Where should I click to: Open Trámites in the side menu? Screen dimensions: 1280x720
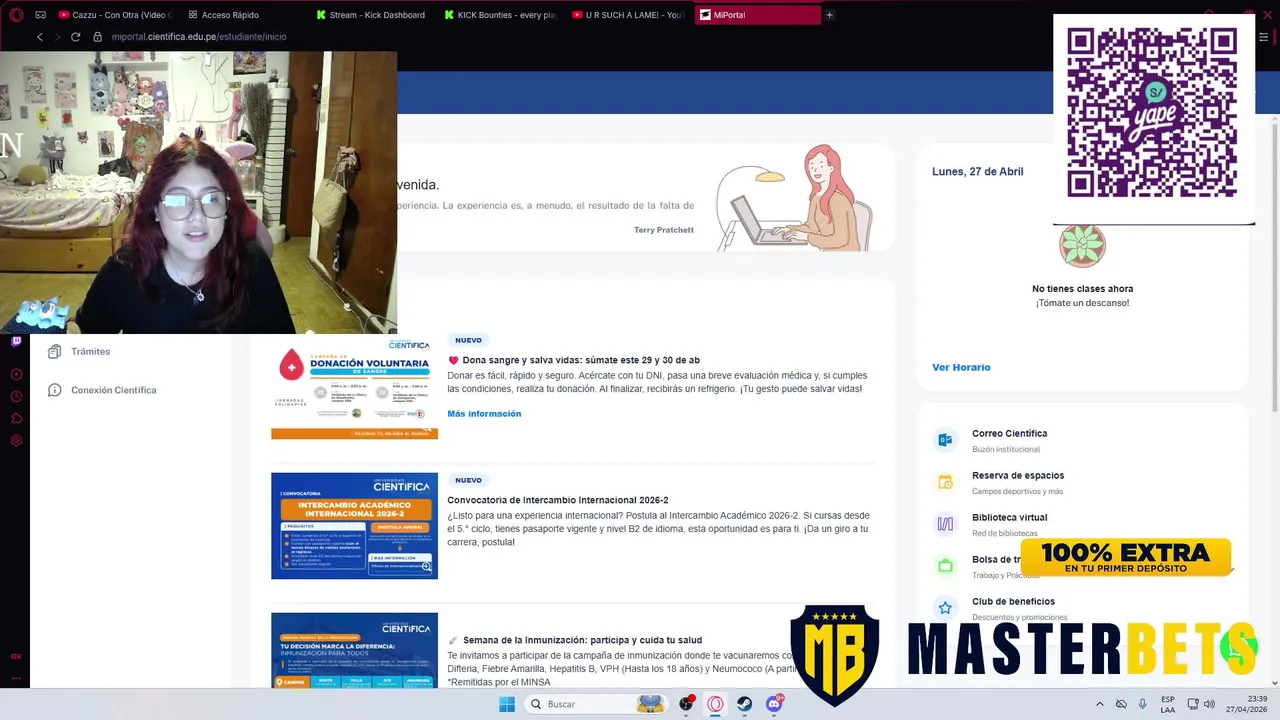click(x=91, y=351)
